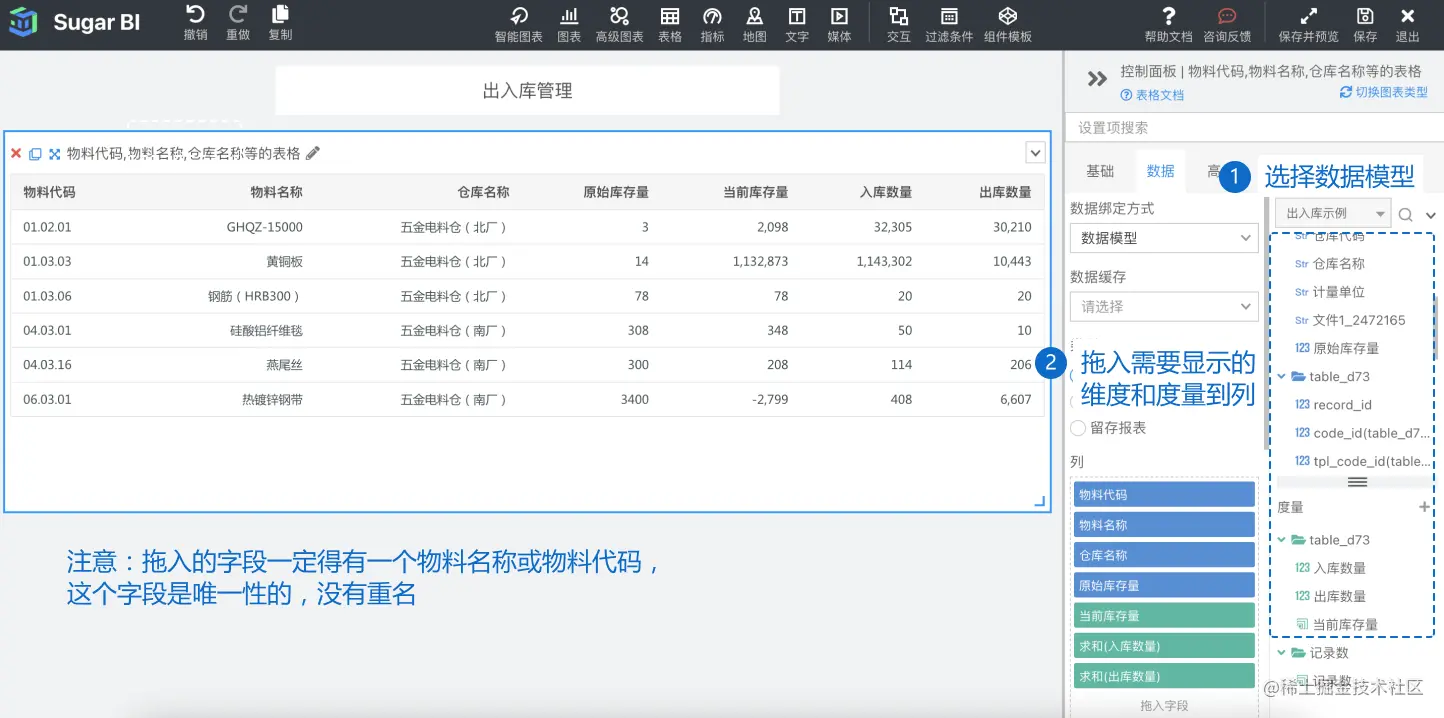Click the 入库数量 column header

pos(886,192)
